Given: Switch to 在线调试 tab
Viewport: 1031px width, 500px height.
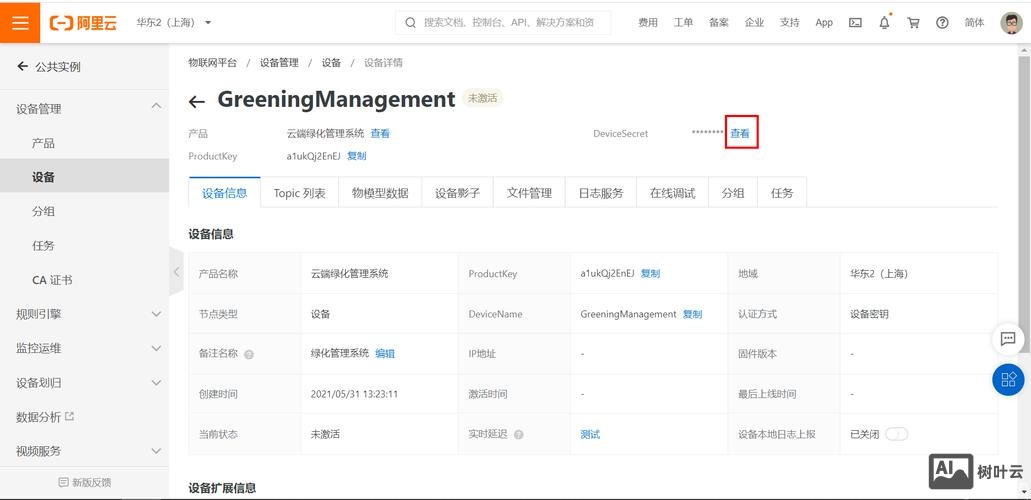Looking at the screenshot, I should [x=672, y=193].
